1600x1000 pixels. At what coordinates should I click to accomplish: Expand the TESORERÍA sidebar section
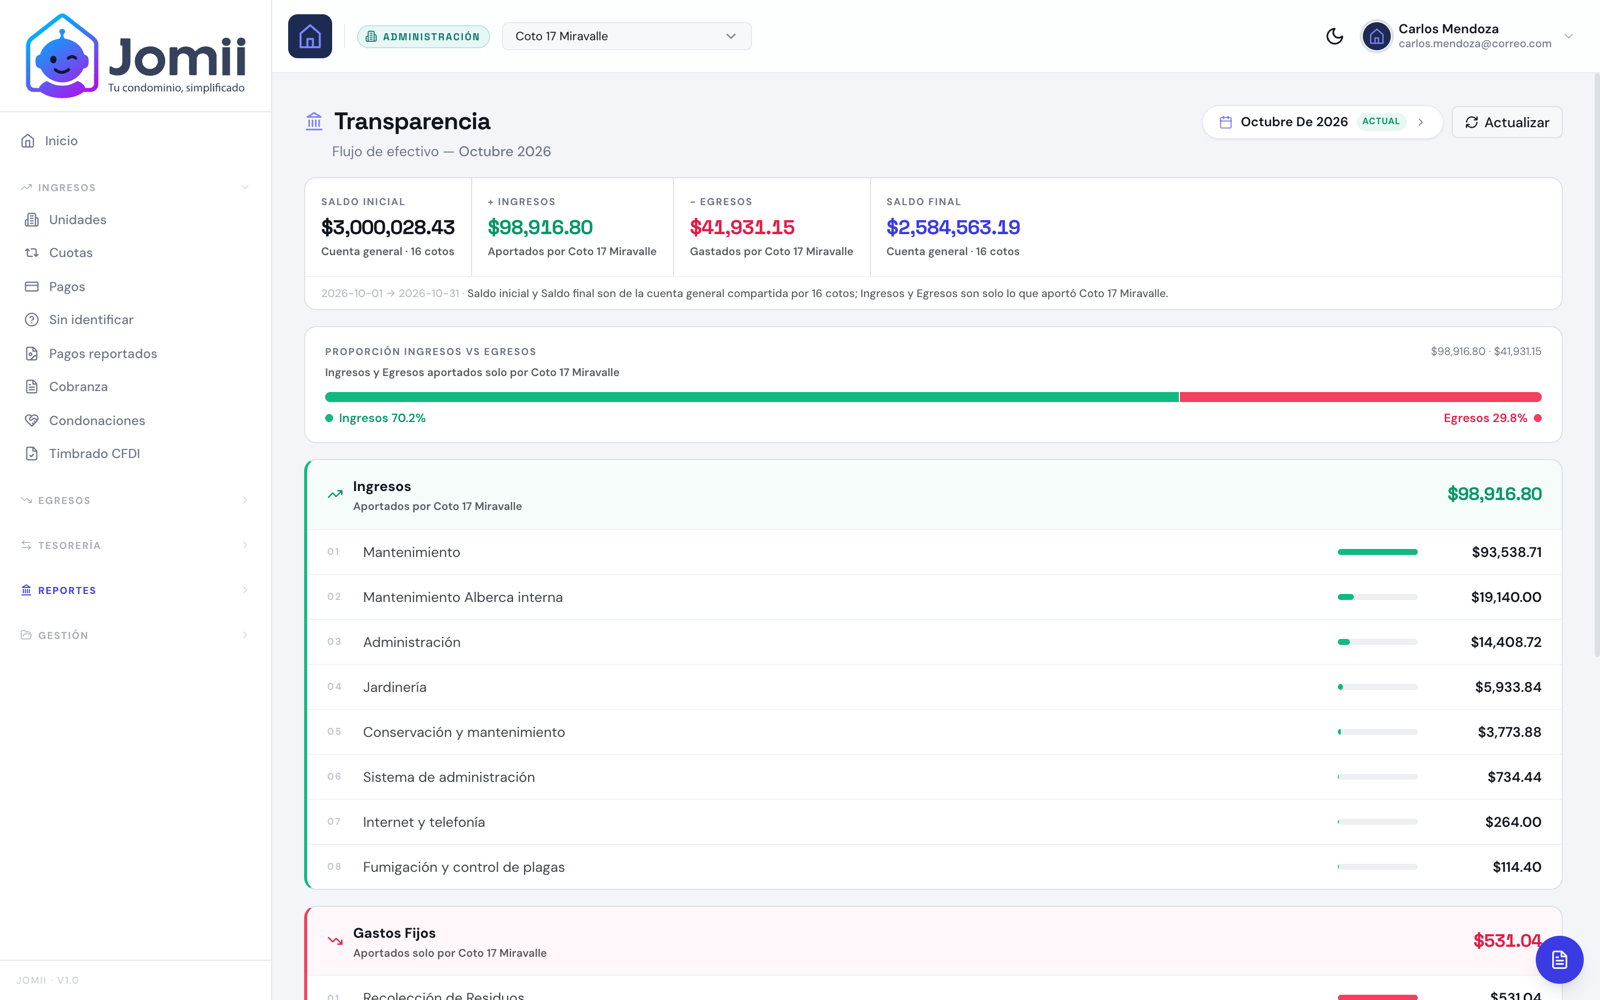[135, 546]
